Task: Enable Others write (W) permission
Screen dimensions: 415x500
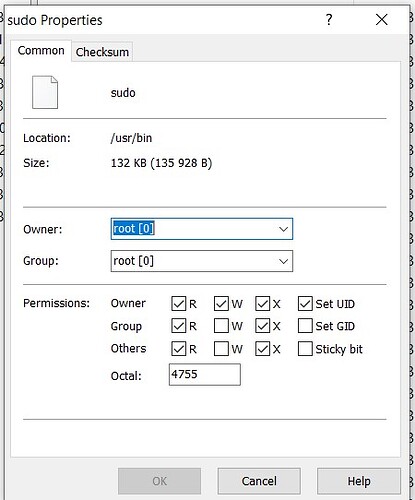Action: (x=221, y=349)
